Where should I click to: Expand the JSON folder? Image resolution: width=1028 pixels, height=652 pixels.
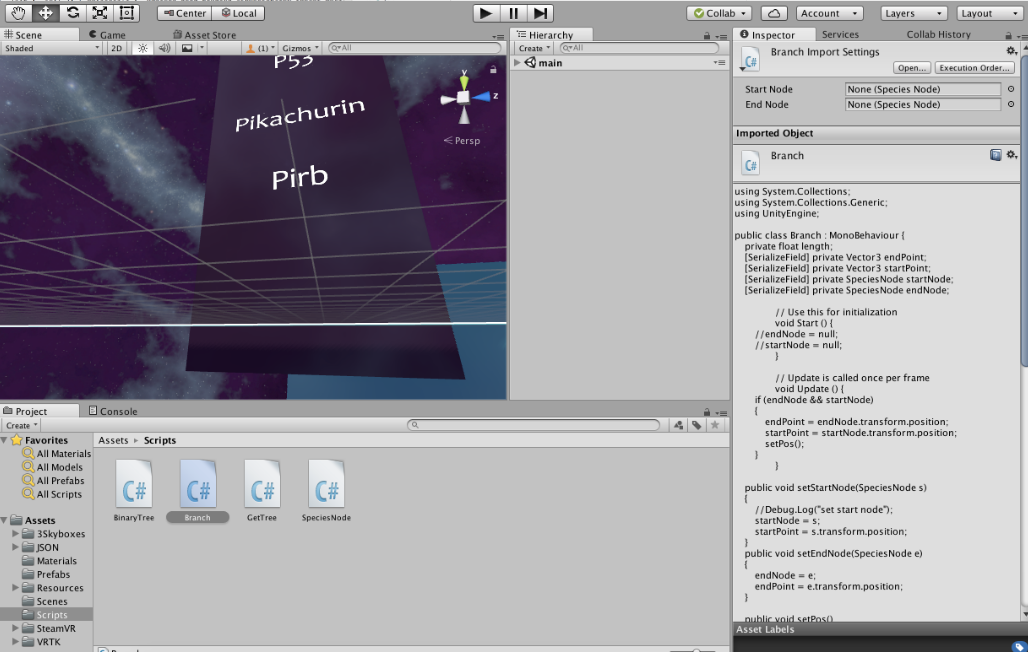pyautogui.click(x=15, y=547)
